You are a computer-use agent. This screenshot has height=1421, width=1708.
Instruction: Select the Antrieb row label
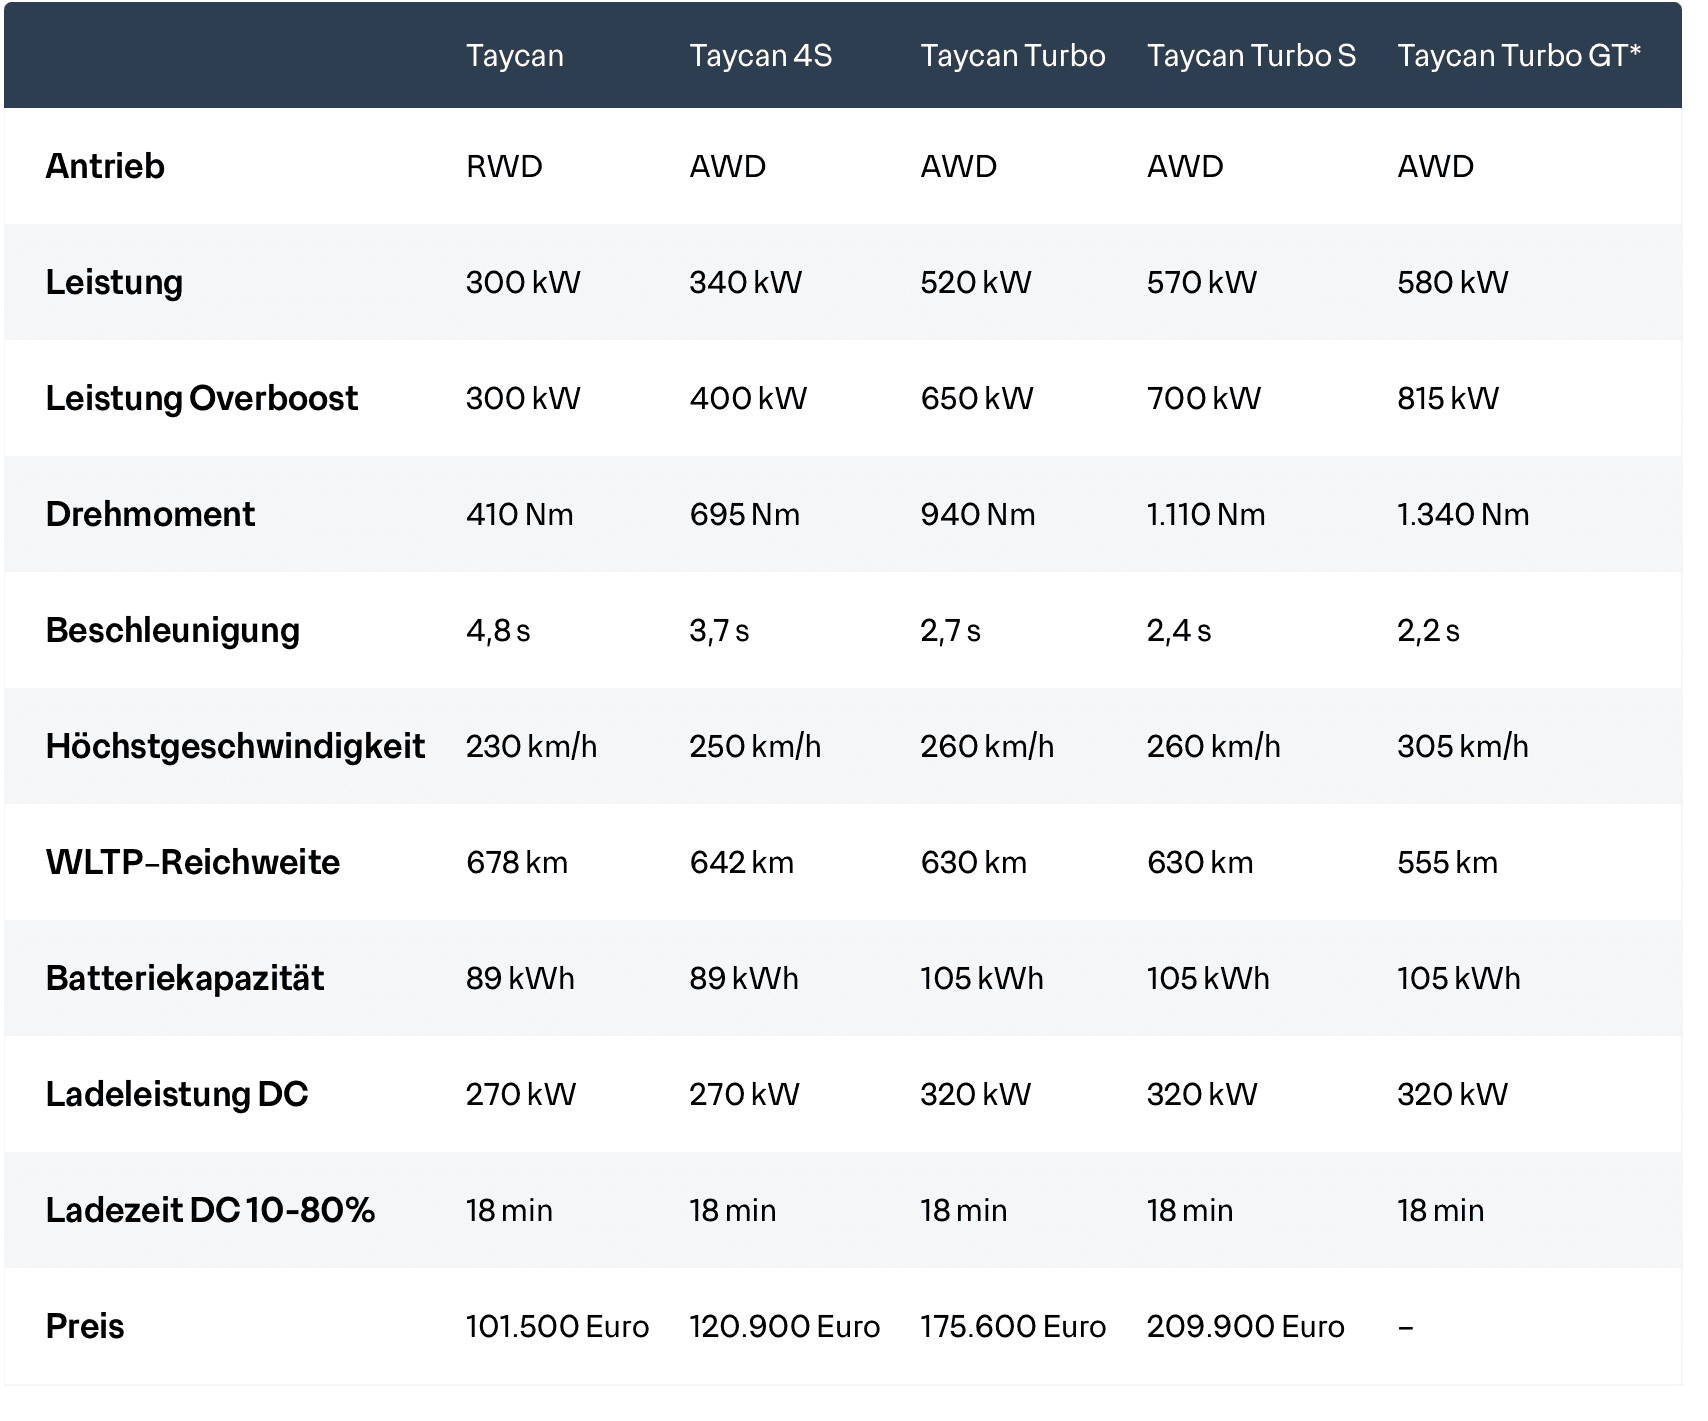(105, 166)
